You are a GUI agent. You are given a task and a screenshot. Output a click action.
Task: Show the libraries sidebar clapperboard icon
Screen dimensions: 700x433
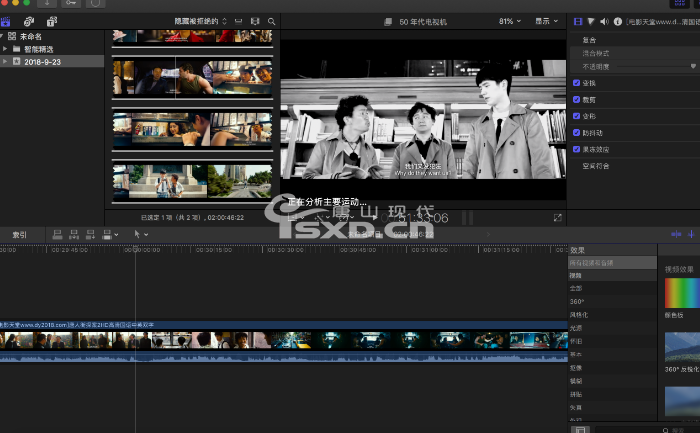coord(5,21)
